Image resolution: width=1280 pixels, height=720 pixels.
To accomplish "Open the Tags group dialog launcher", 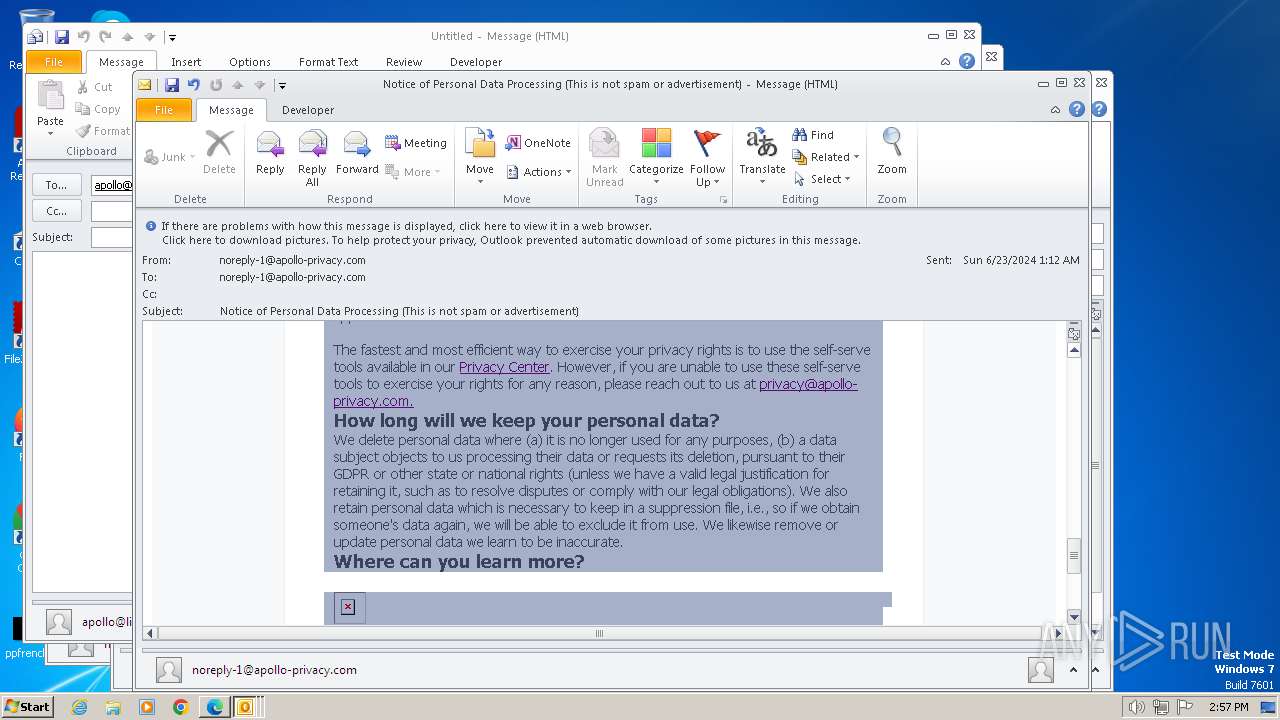I will click(724, 200).
